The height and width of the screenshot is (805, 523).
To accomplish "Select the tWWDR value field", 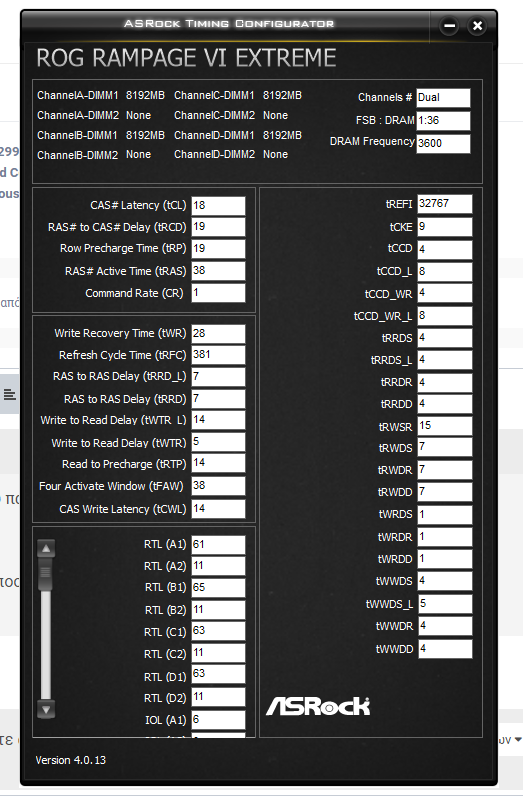I will coord(444,626).
